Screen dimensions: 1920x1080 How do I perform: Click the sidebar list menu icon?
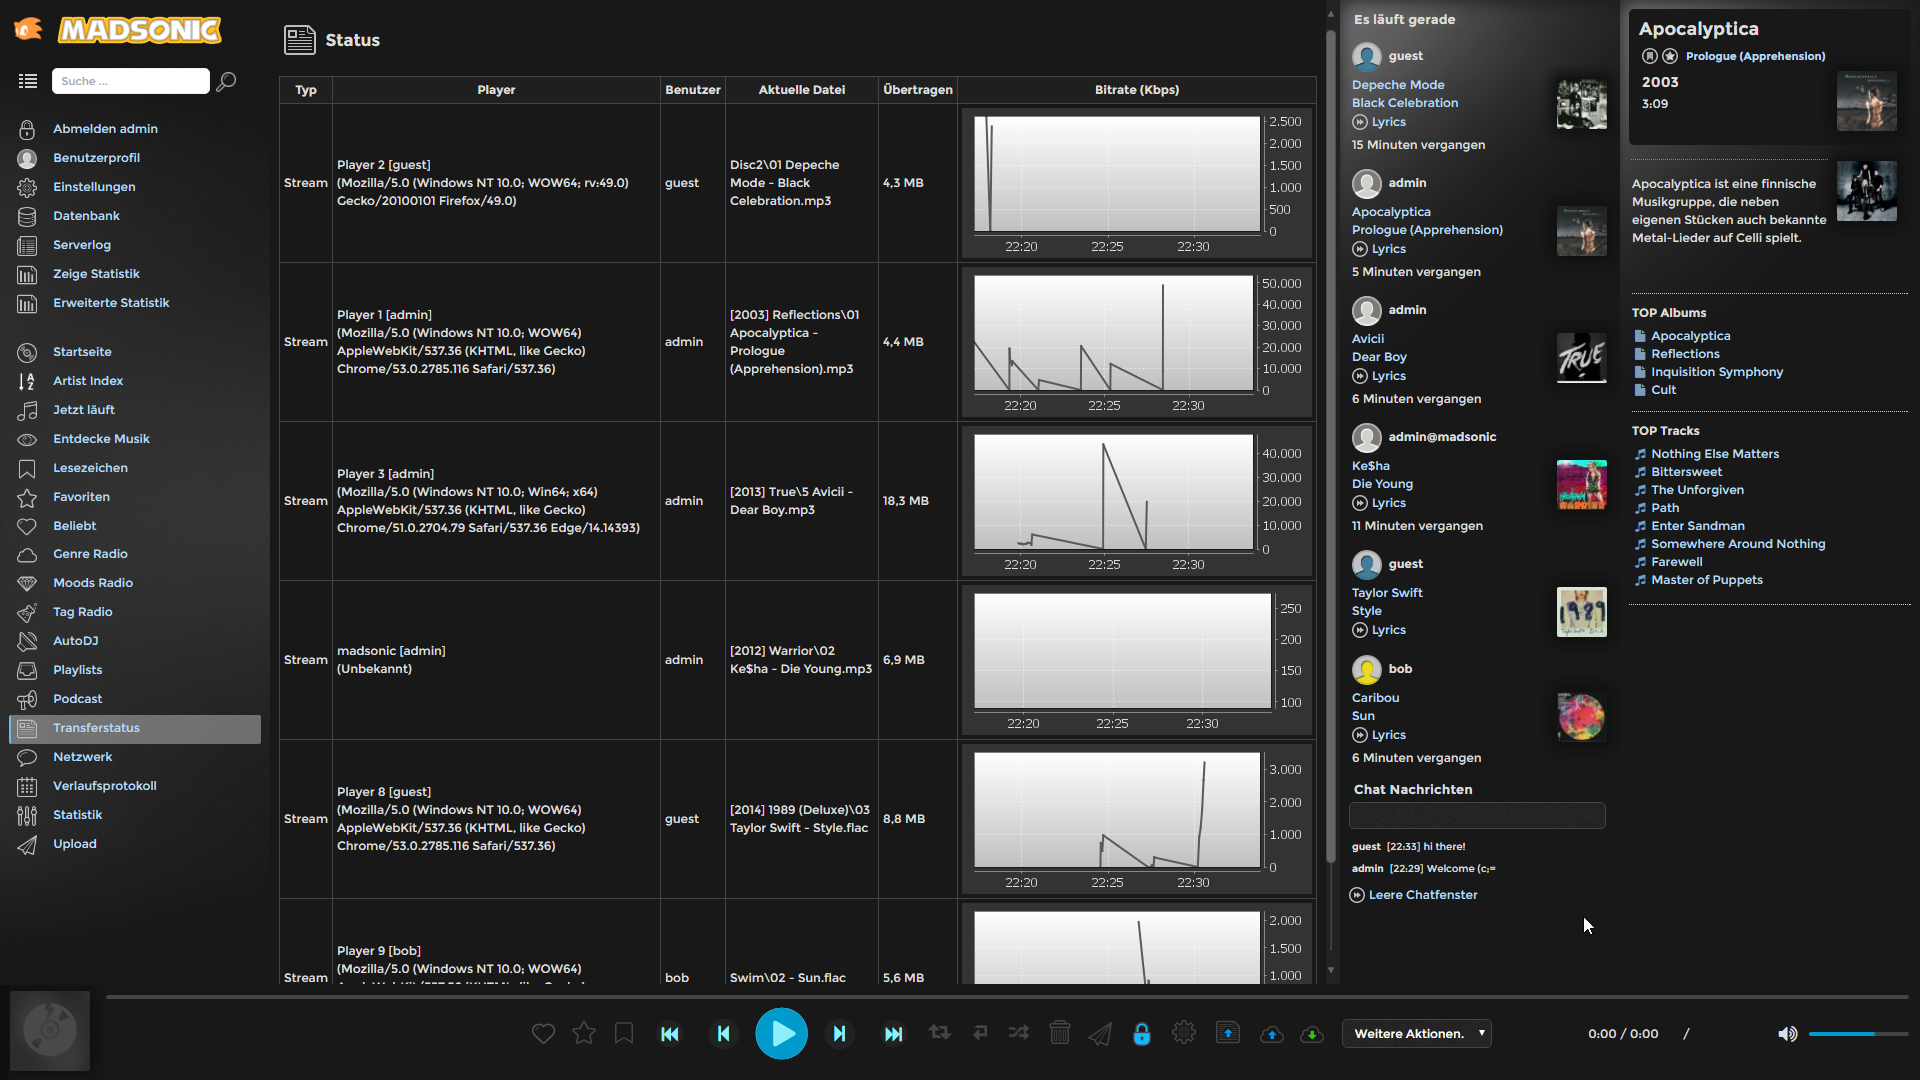point(28,81)
